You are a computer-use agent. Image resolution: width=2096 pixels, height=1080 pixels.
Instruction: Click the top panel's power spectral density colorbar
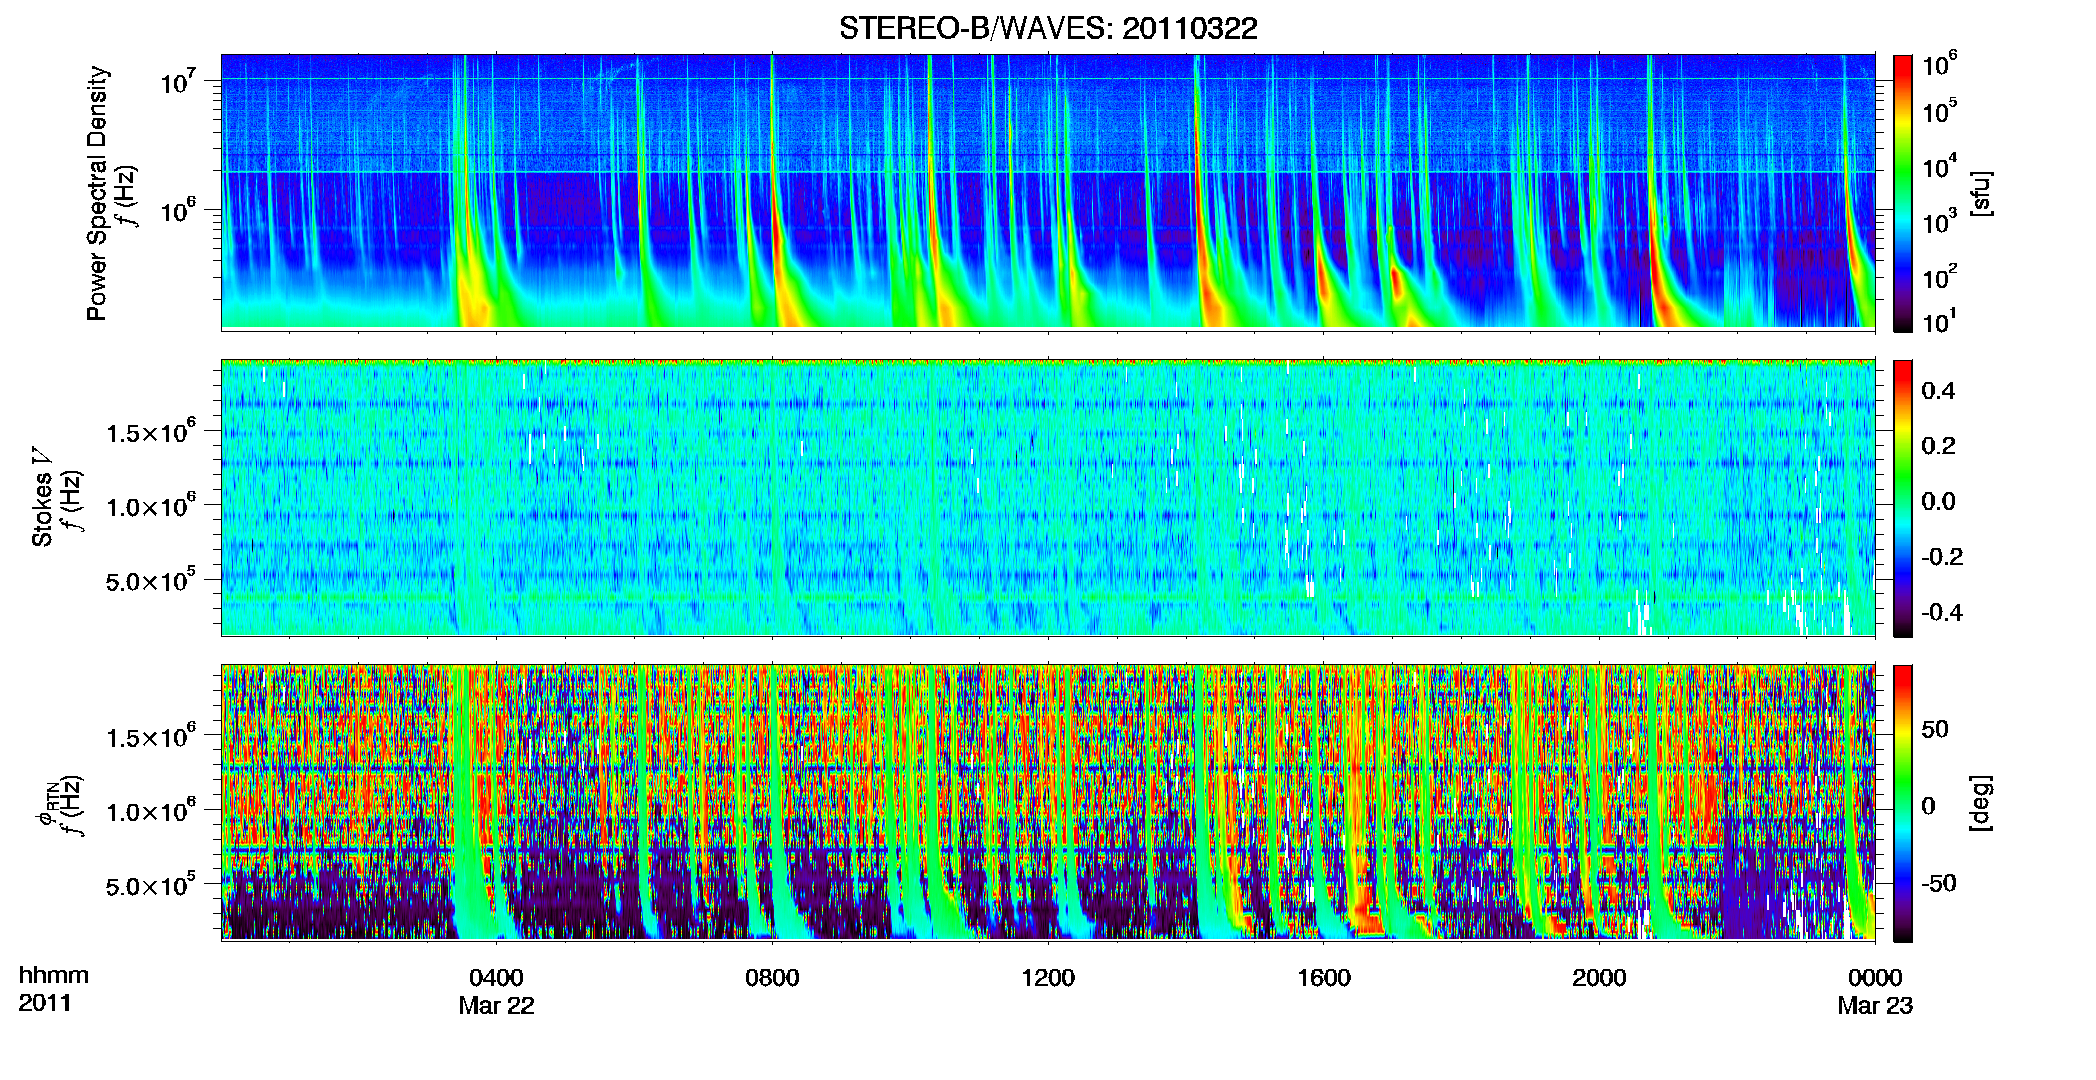[1903, 193]
